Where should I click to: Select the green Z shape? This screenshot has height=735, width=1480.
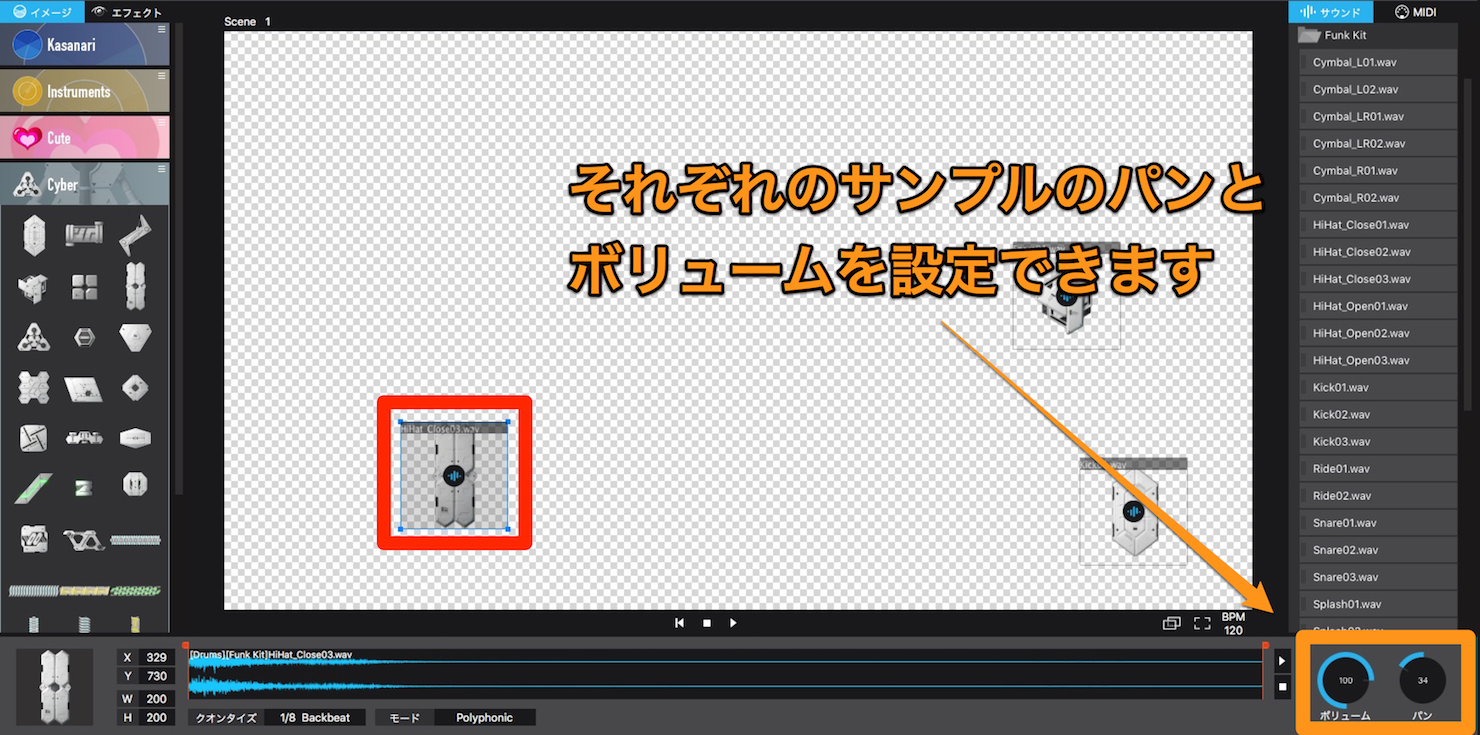coord(84,488)
